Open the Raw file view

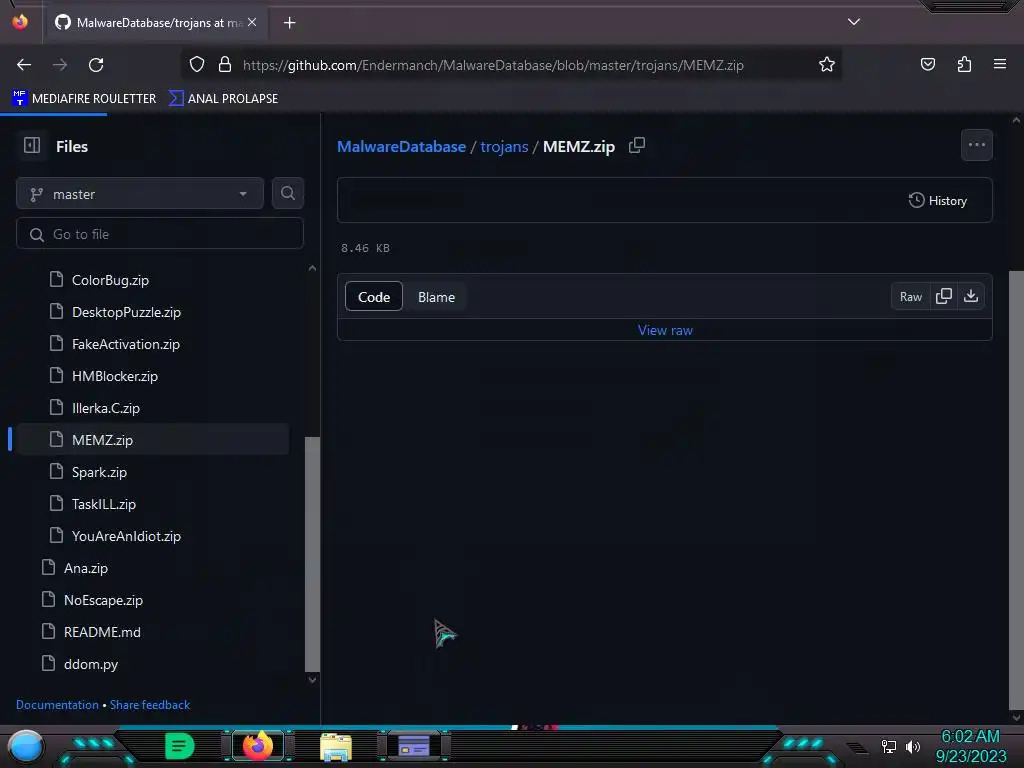(910, 296)
